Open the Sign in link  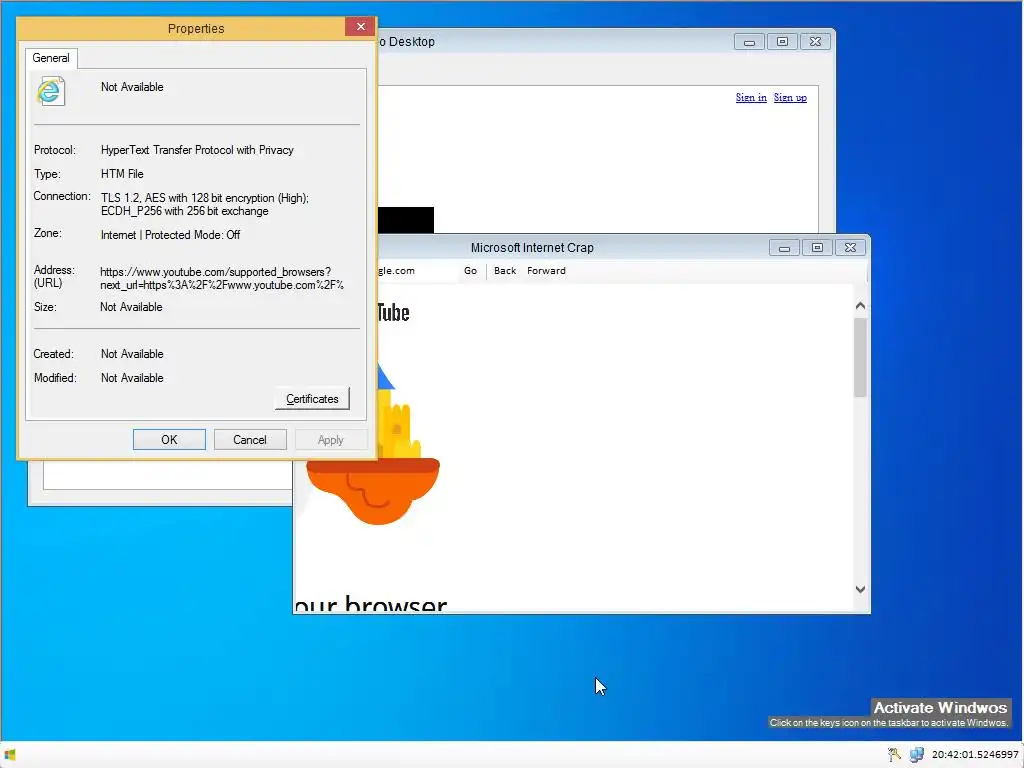click(751, 97)
